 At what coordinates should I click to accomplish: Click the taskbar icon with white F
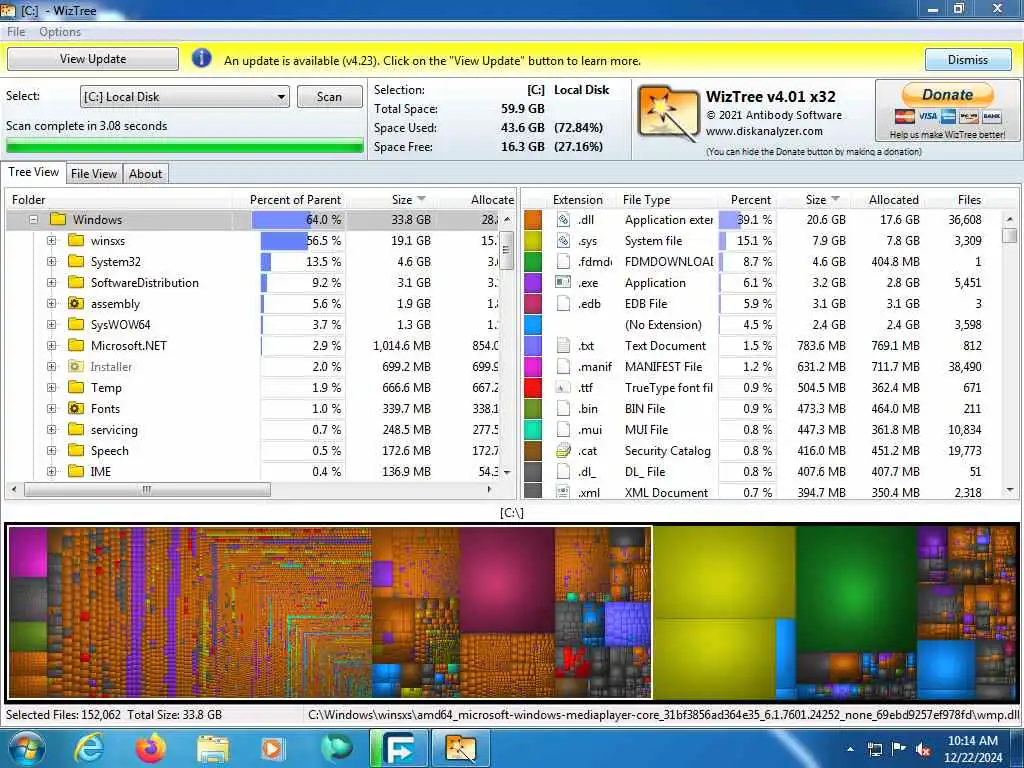click(x=398, y=748)
